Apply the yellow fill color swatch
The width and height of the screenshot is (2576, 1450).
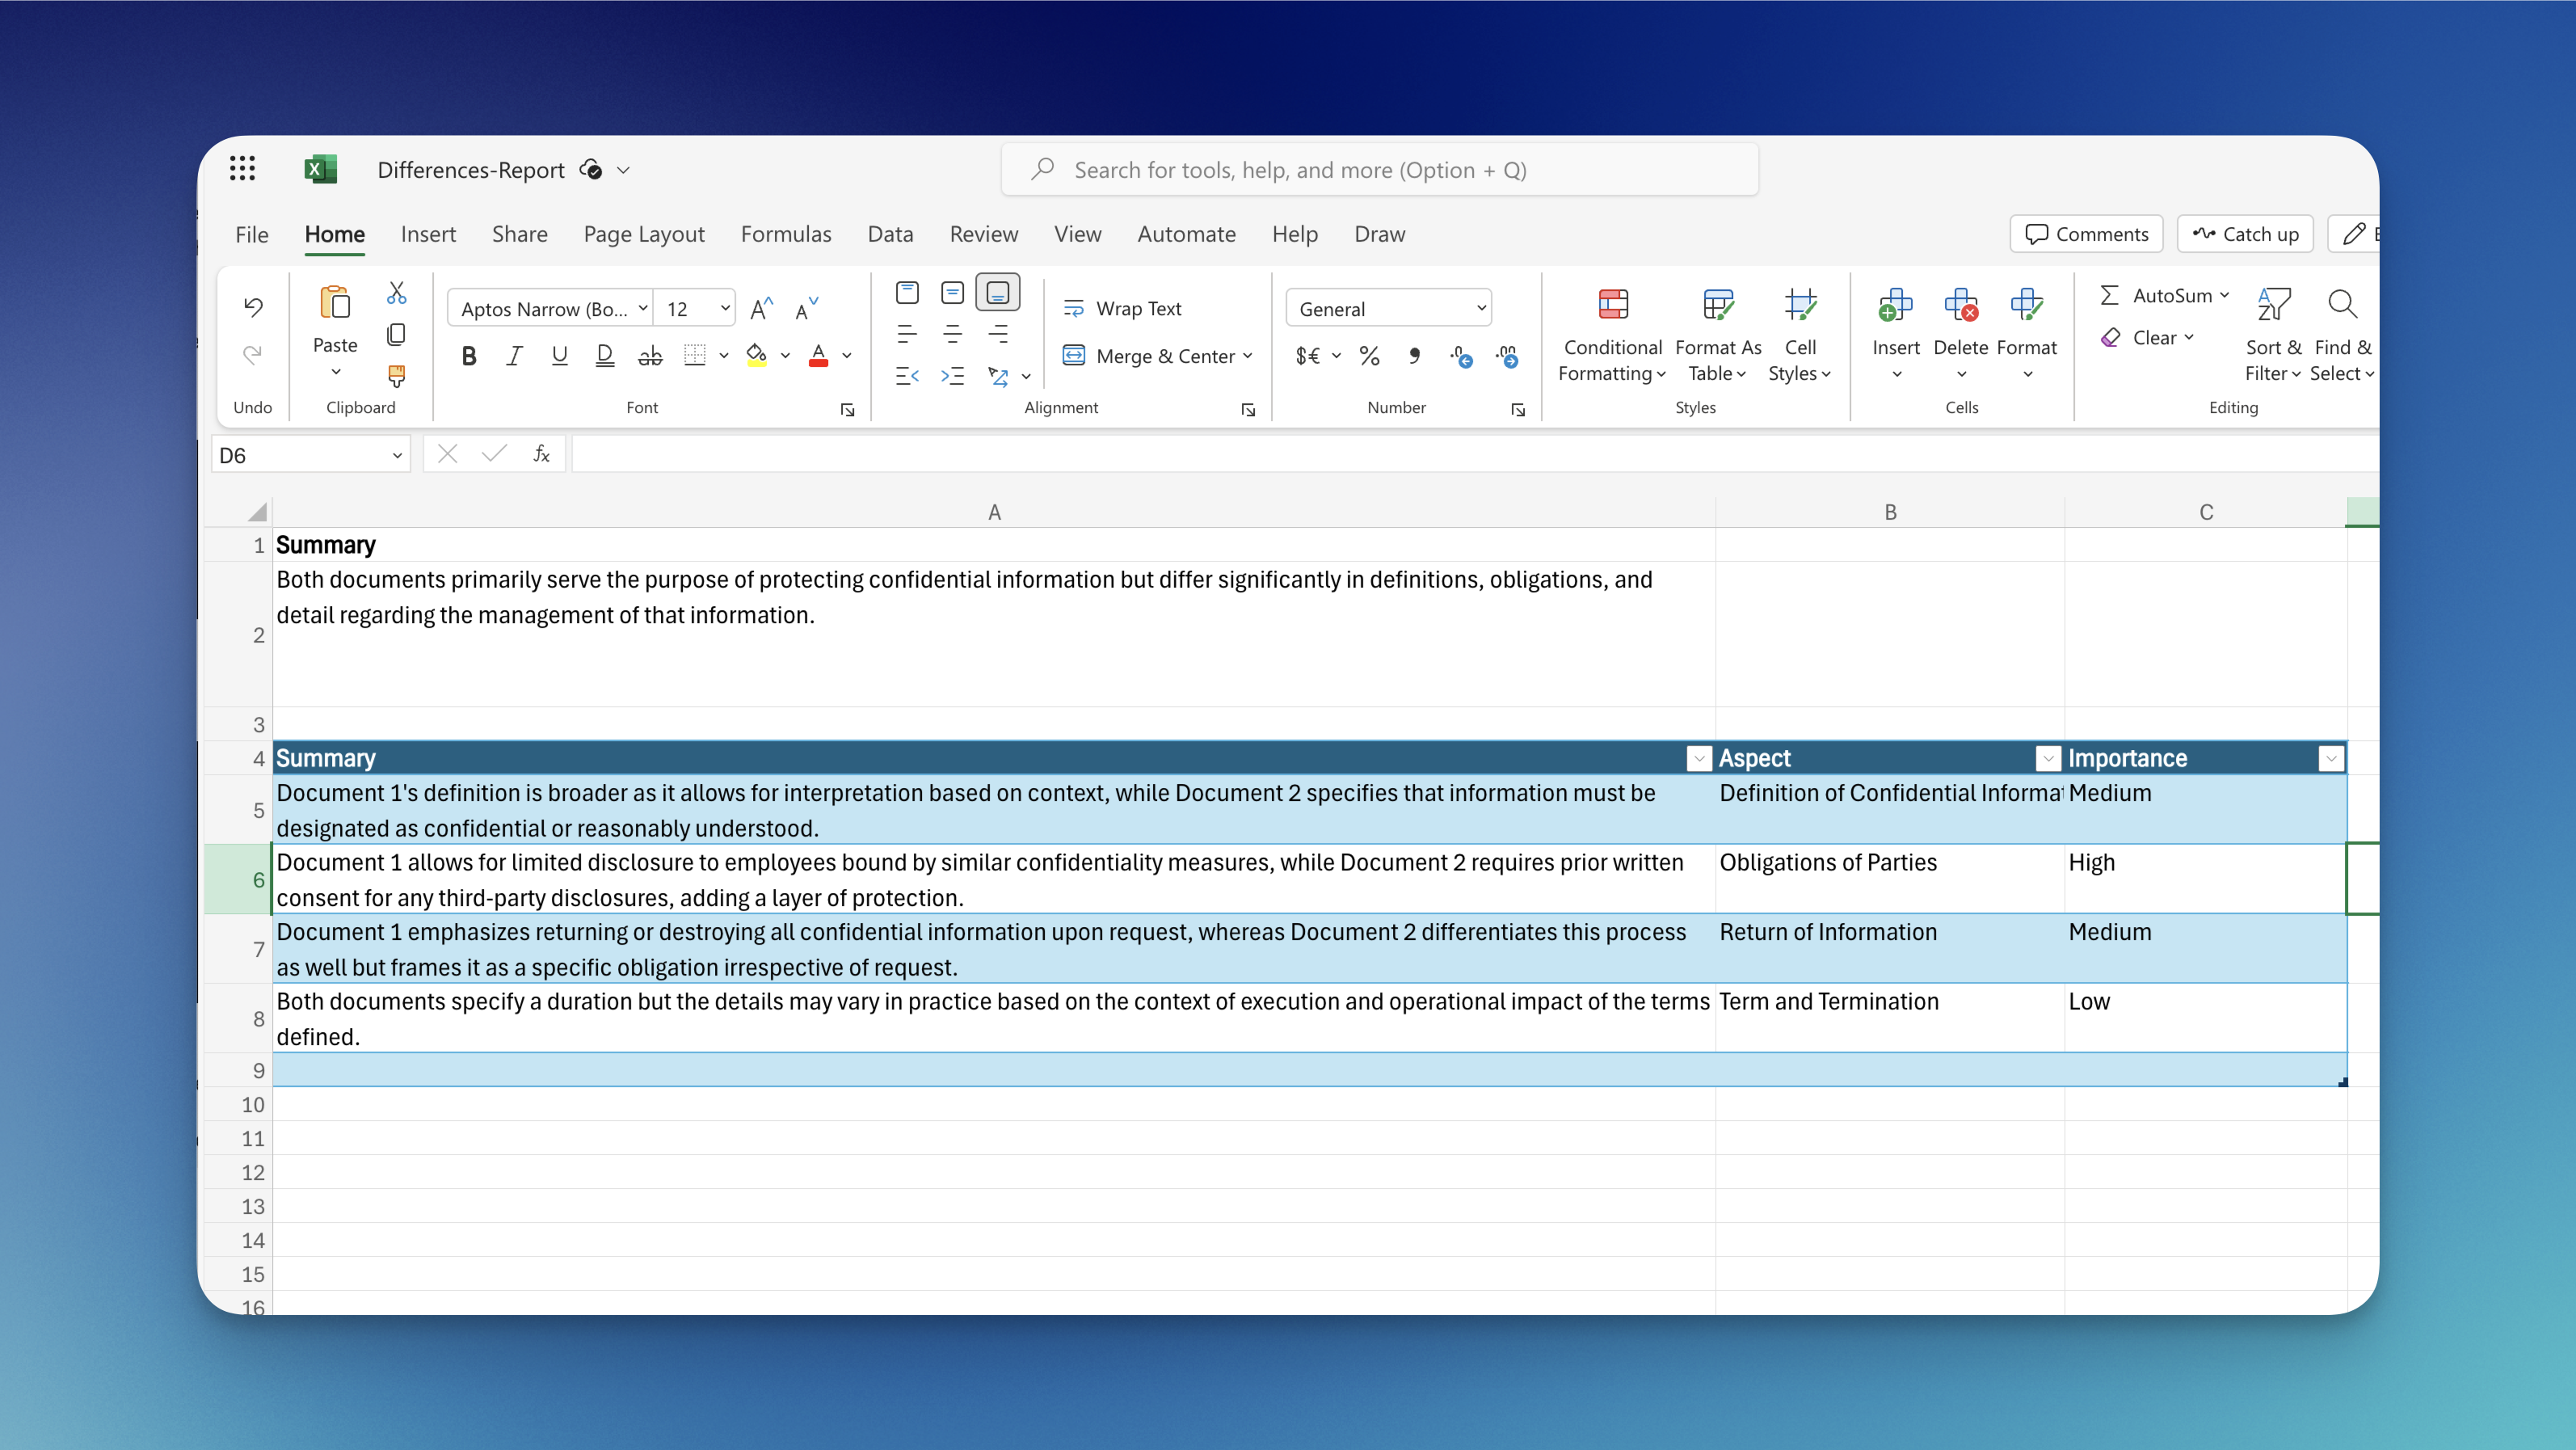click(756, 356)
